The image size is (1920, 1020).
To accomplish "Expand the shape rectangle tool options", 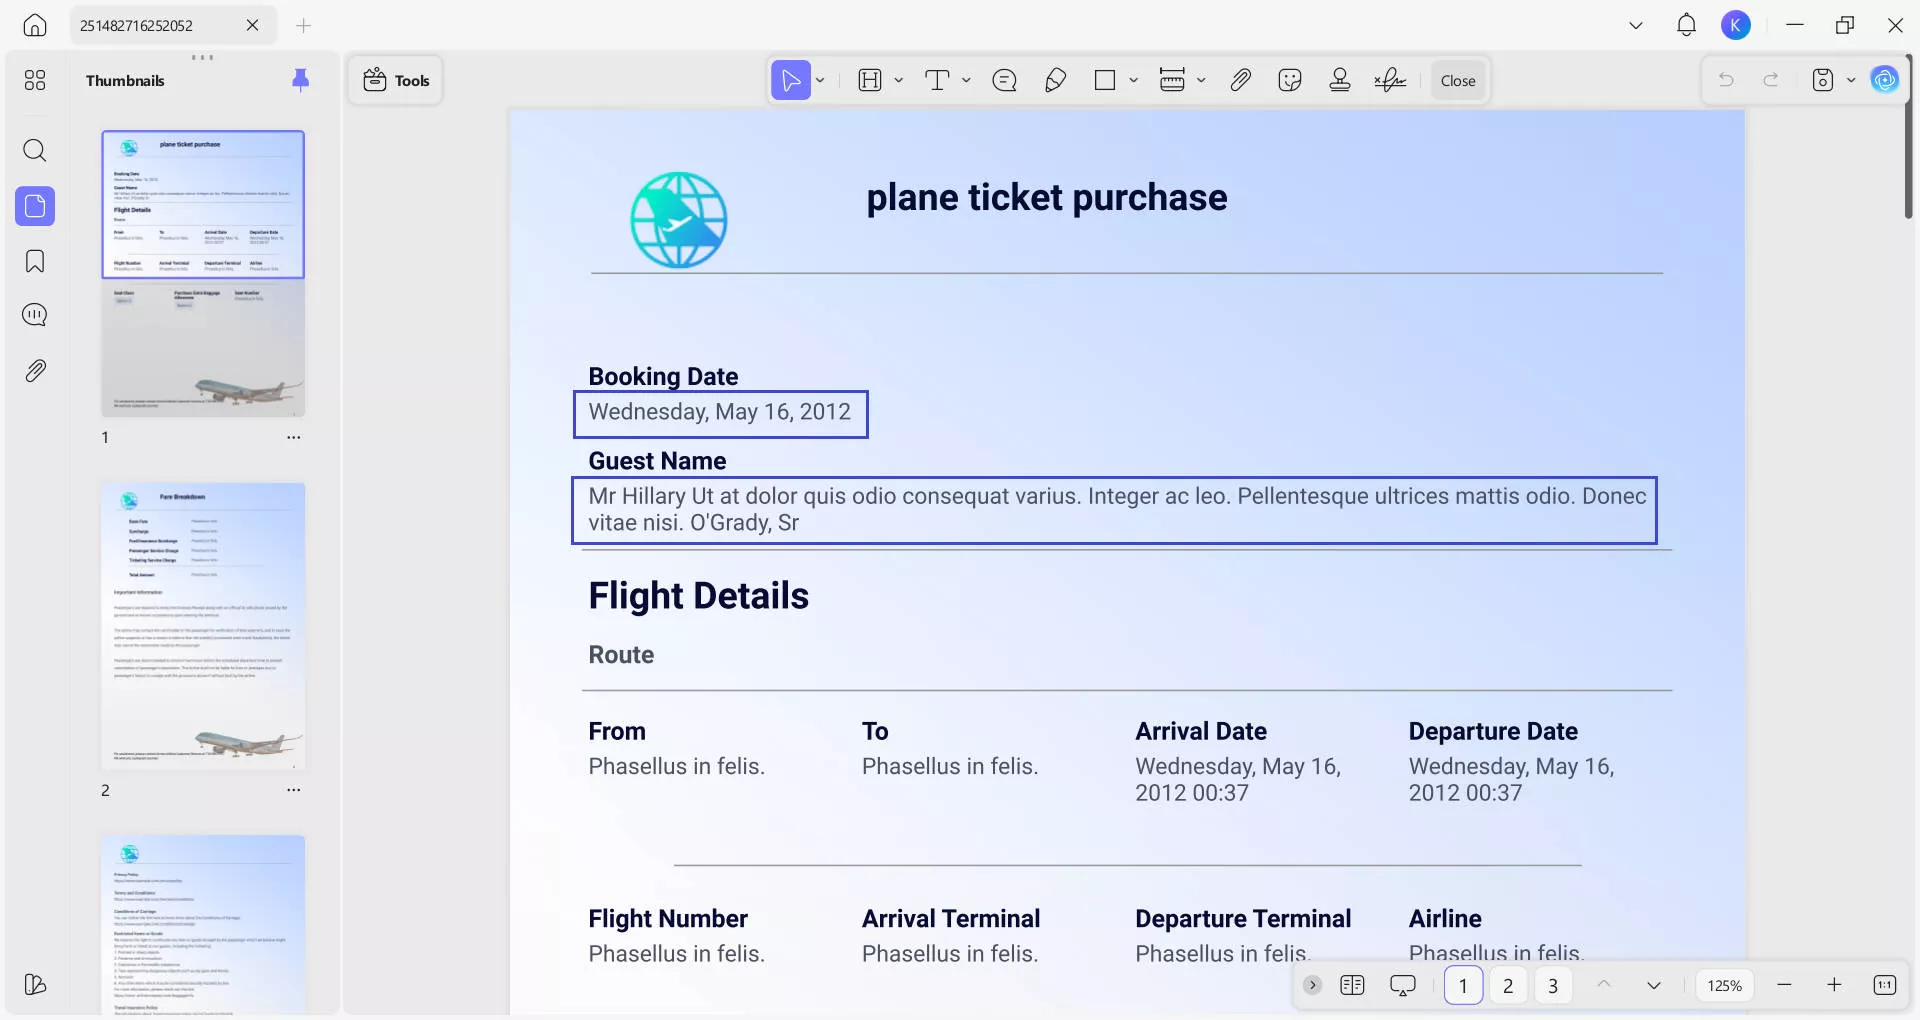I will pos(1133,81).
